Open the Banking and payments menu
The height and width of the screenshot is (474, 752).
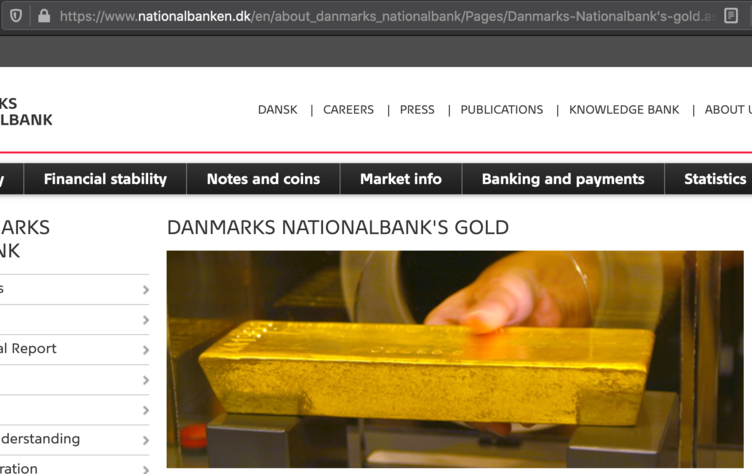click(x=563, y=179)
